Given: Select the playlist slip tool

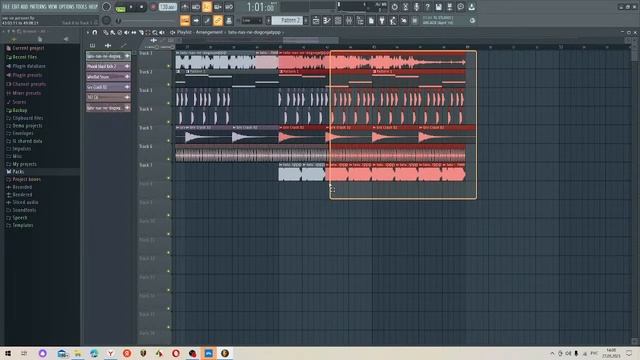Looking at the screenshot, I should point(133,32).
